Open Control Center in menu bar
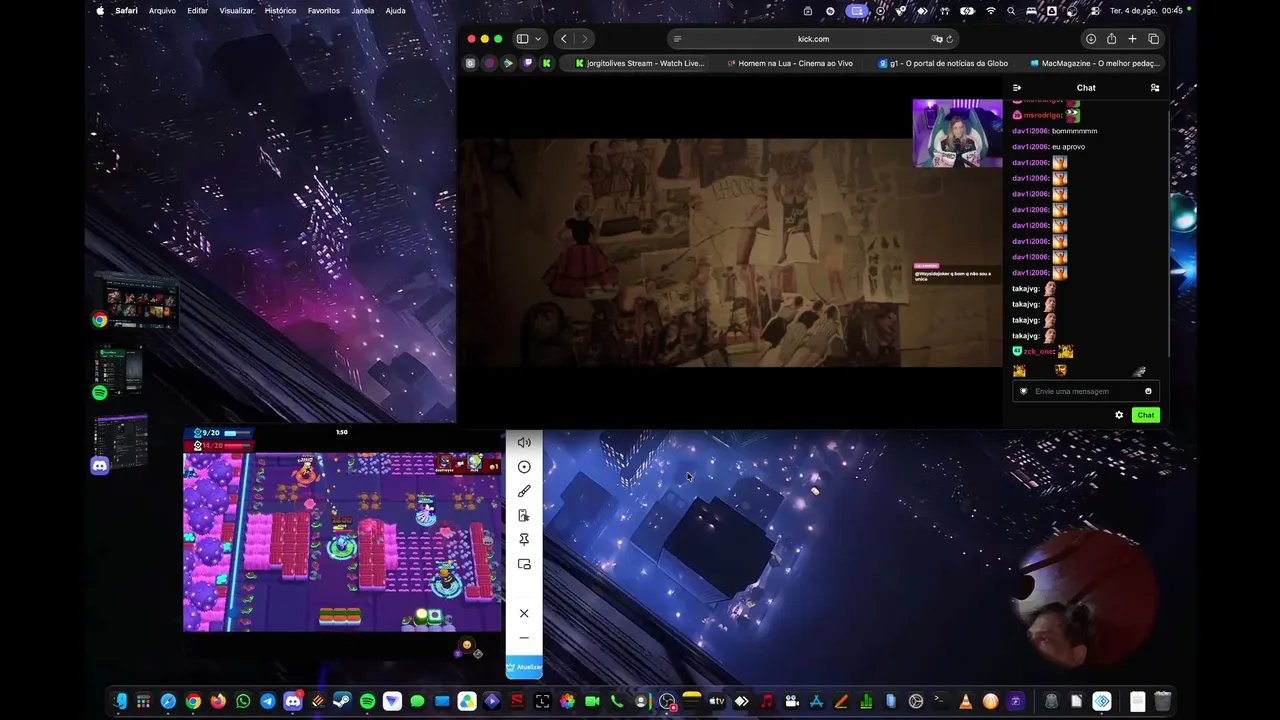Screen dimensions: 1280x720 1093,11
